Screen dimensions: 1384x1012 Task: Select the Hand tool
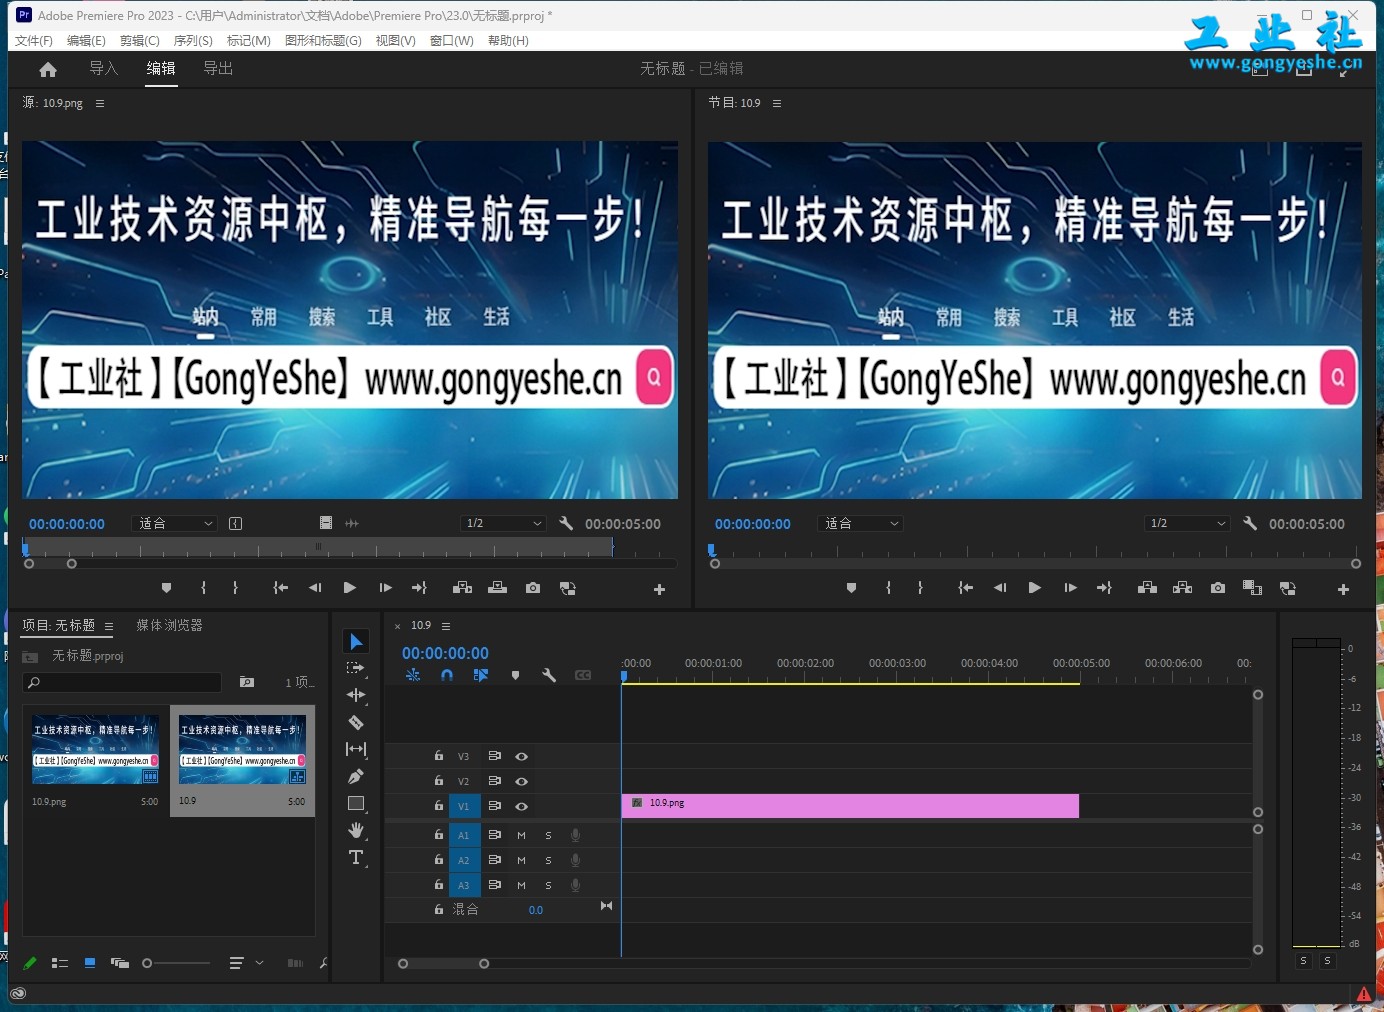pyautogui.click(x=355, y=830)
